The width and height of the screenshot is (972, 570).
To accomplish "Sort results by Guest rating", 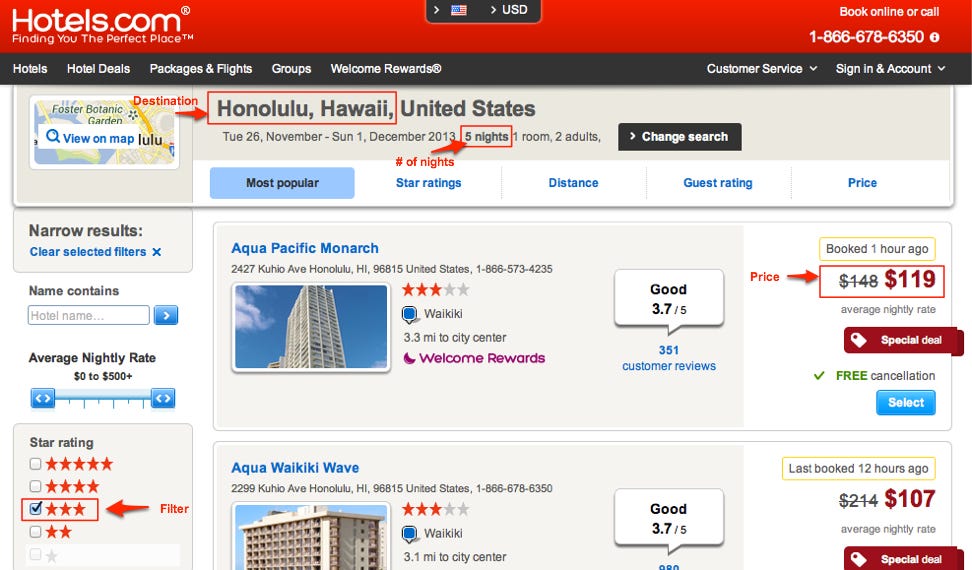I will tap(718, 183).
